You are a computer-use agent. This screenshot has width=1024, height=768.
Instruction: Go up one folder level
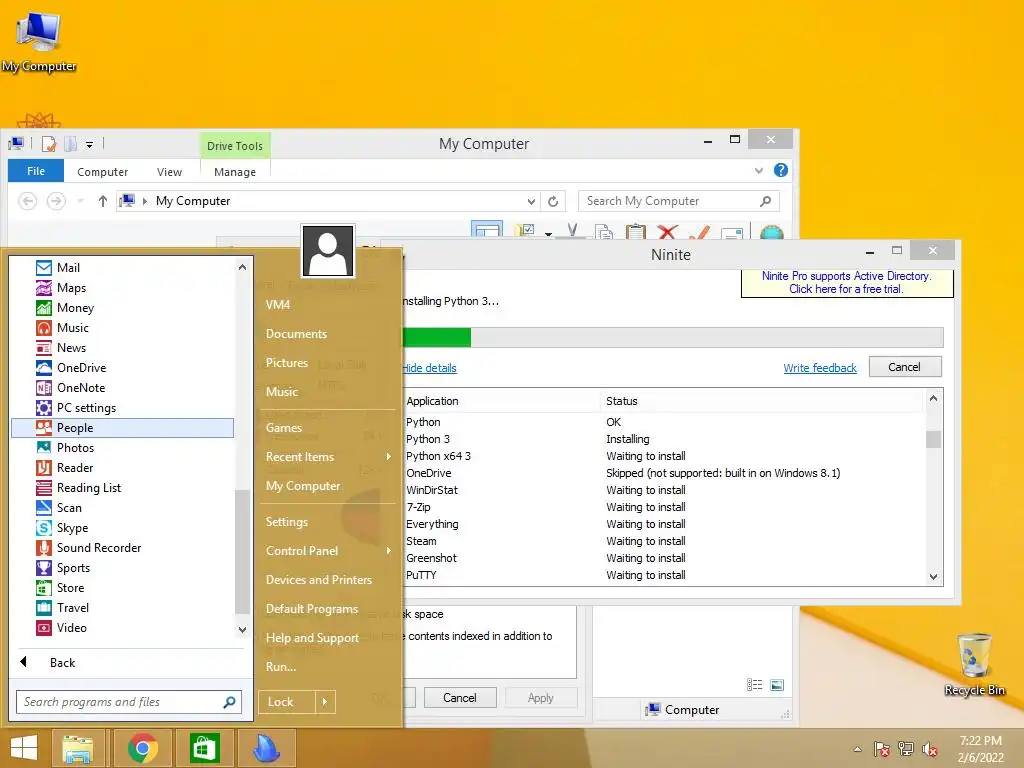coord(103,201)
